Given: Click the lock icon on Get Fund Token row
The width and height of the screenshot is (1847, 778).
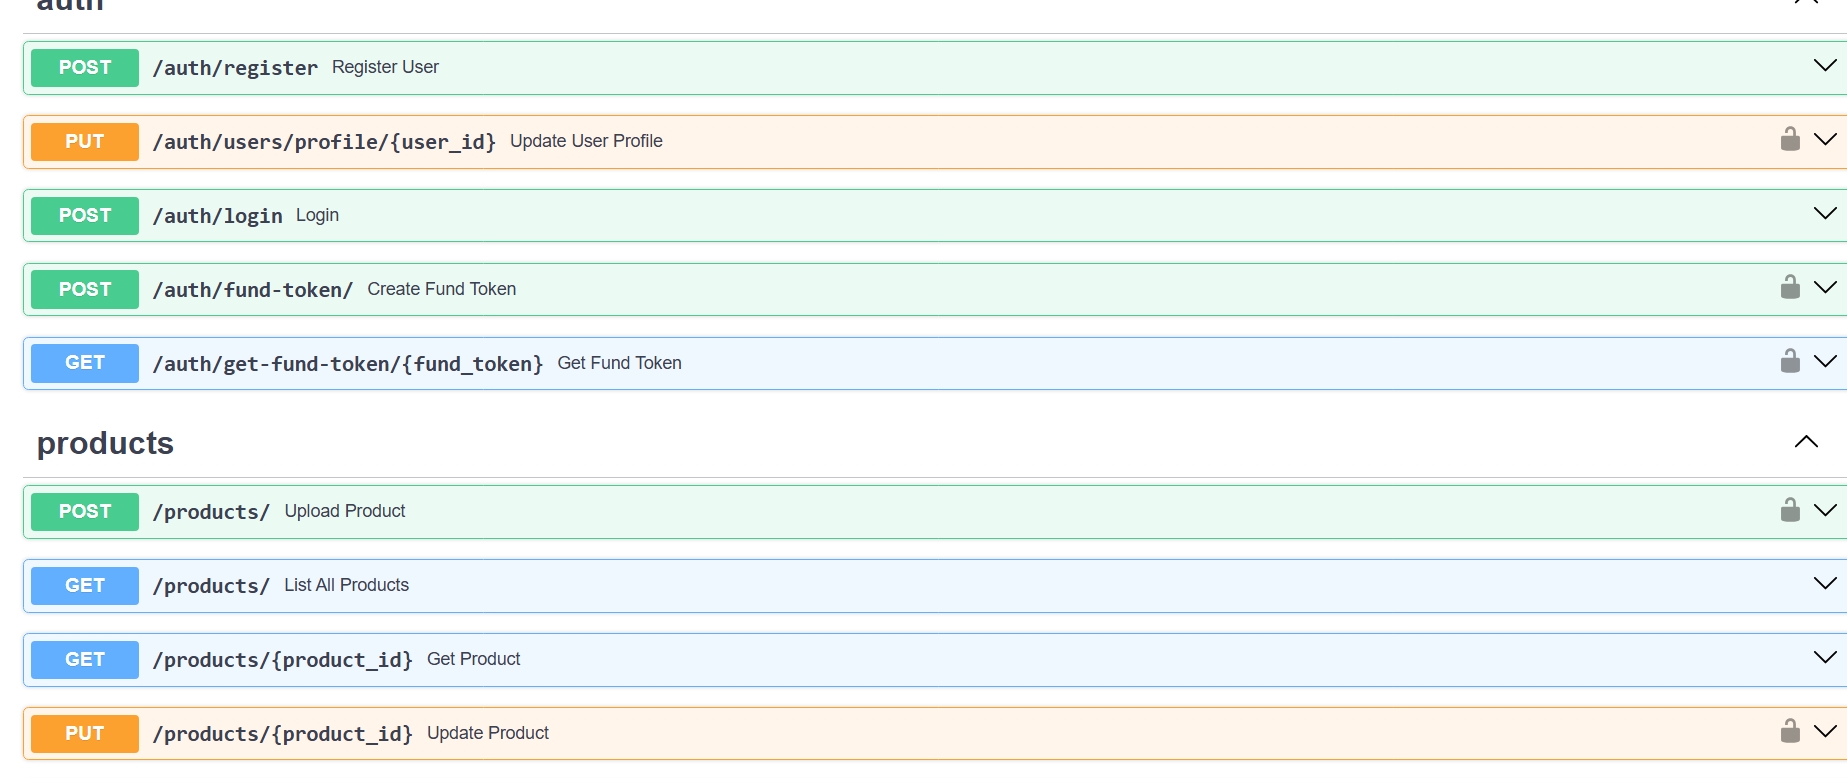Looking at the screenshot, I should (x=1790, y=361).
